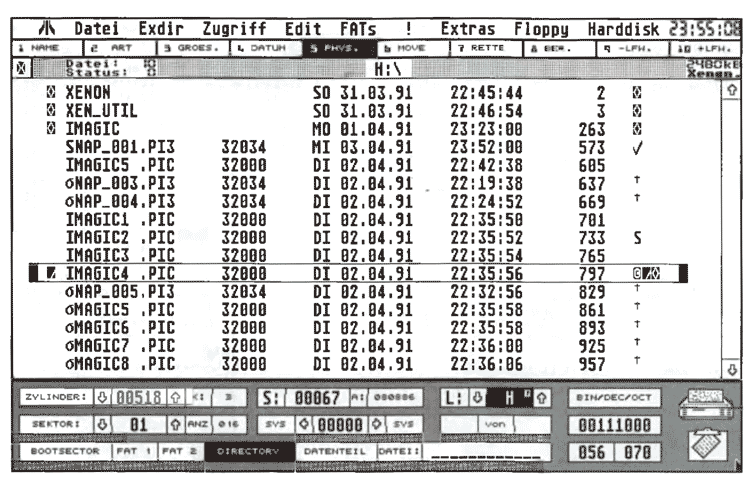Toggle selection marker on IMAGIC4.PIC row
750x480 pixels.
pyautogui.click(x=49, y=273)
